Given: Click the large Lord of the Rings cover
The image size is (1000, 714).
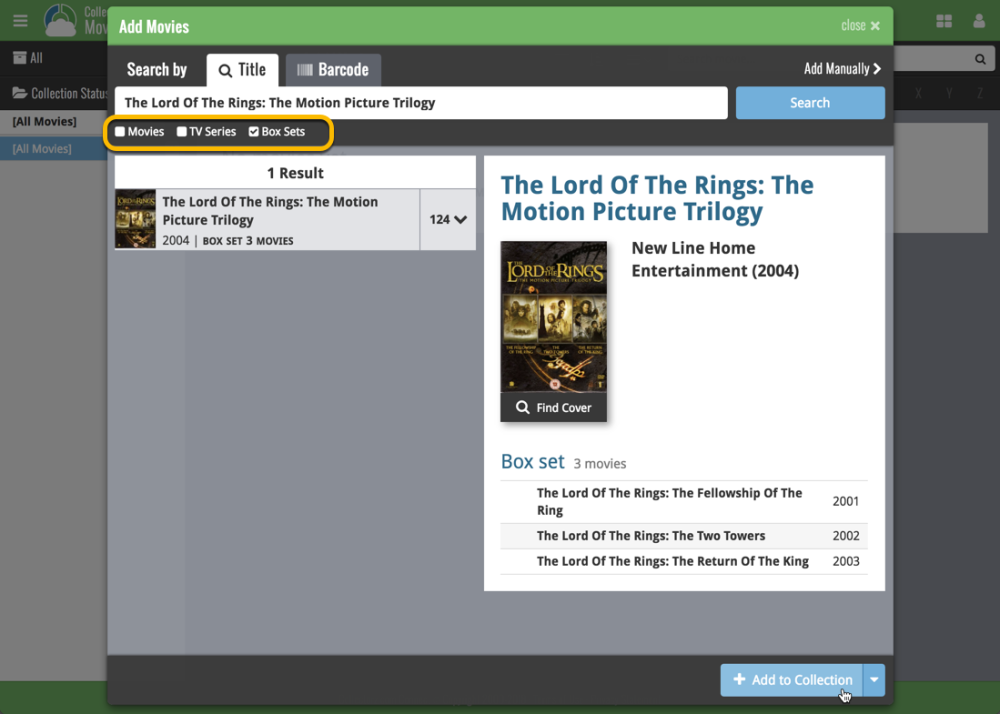Looking at the screenshot, I should [554, 316].
